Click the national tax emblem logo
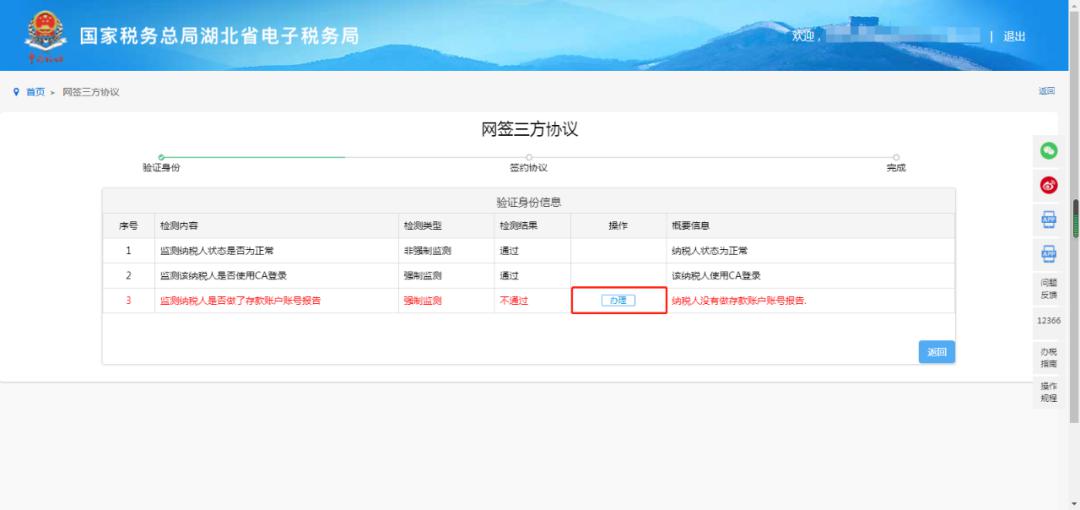The height and width of the screenshot is (510, 1080). pos(44,36)
